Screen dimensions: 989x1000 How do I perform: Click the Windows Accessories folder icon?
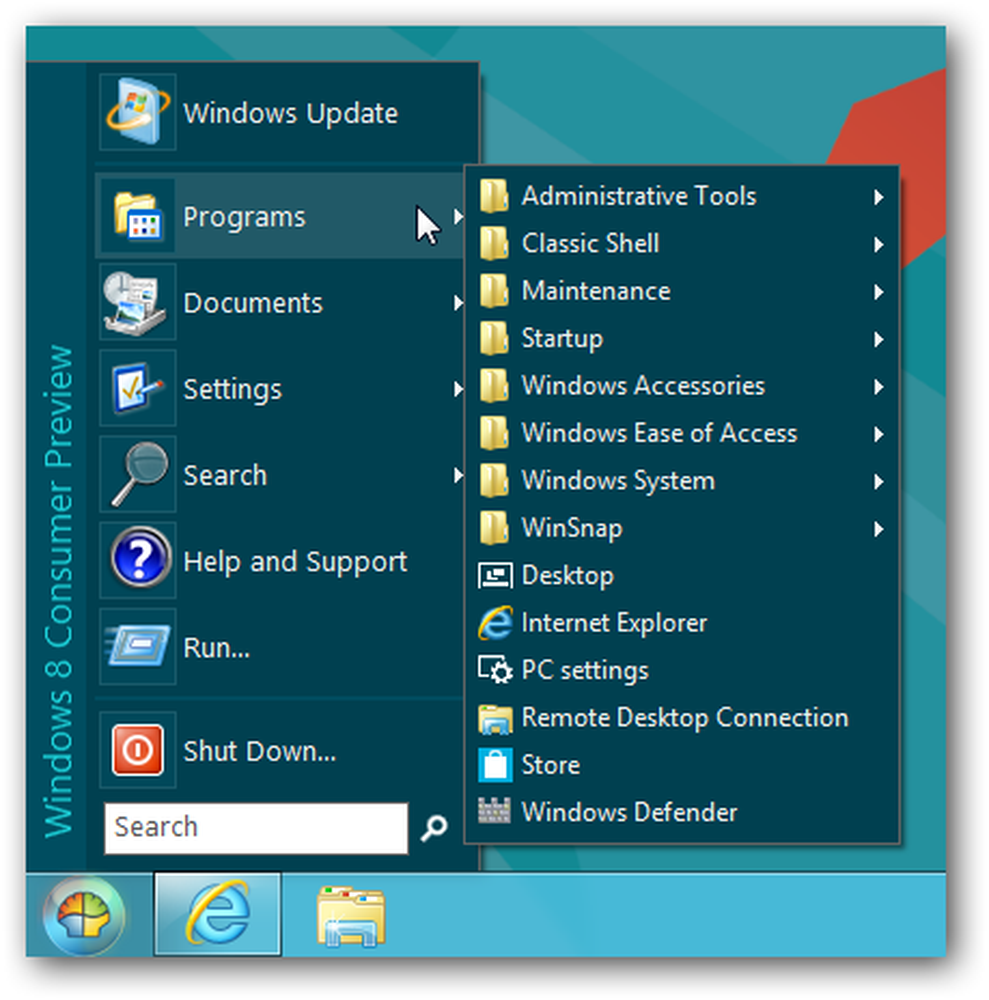[494, 386]
